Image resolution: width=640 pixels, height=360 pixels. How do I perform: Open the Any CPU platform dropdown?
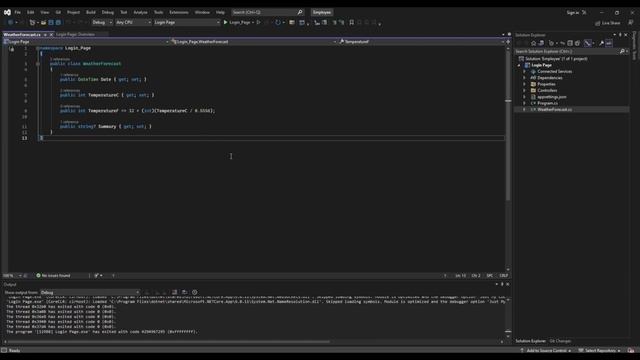pos(133,22)
